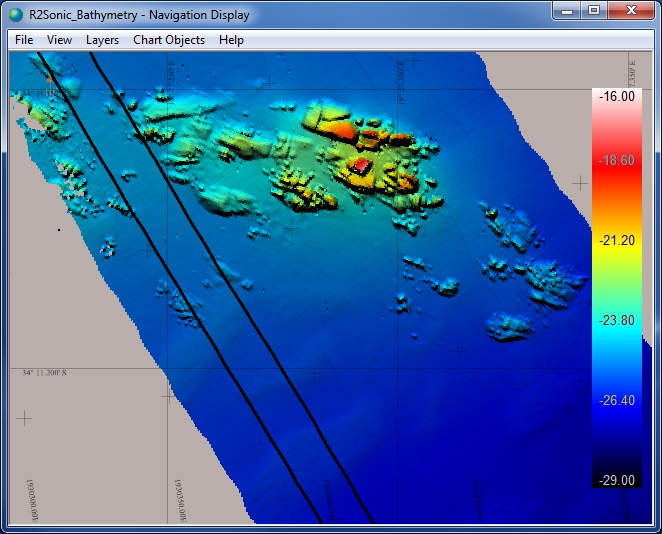Click the globe application icon in title bar
662x534 pixels.
click(x=16, y=15)
